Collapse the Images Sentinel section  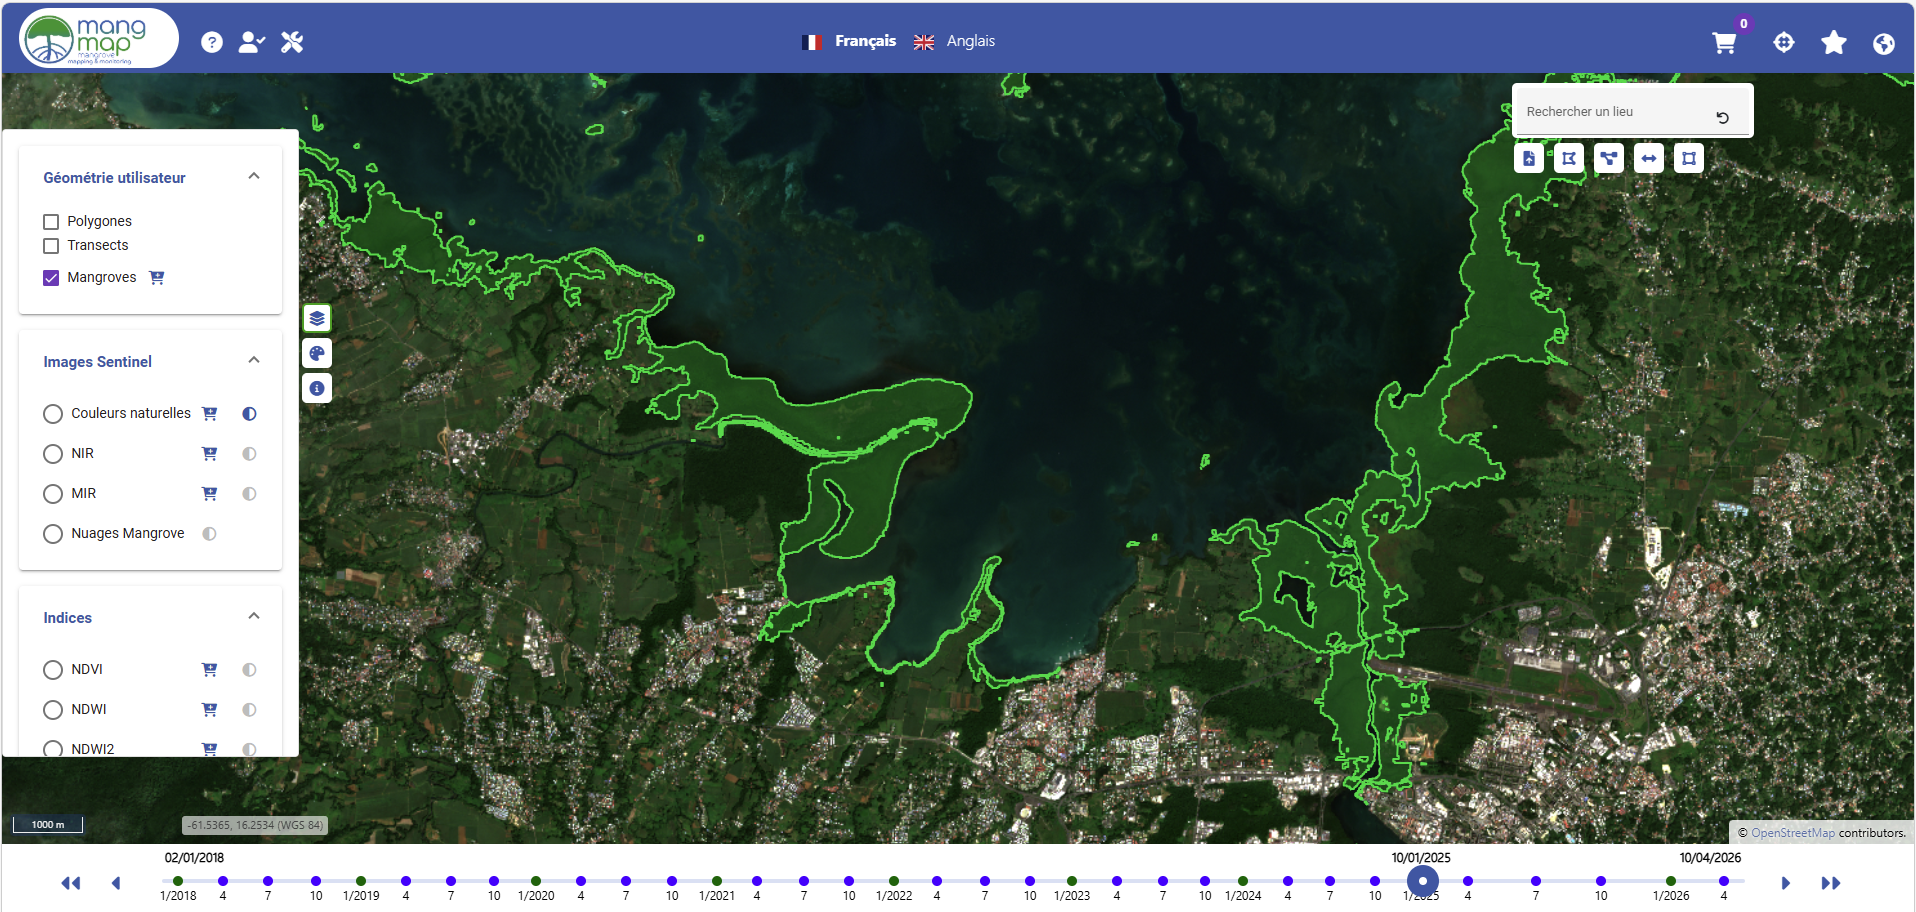tap(254, 360)
